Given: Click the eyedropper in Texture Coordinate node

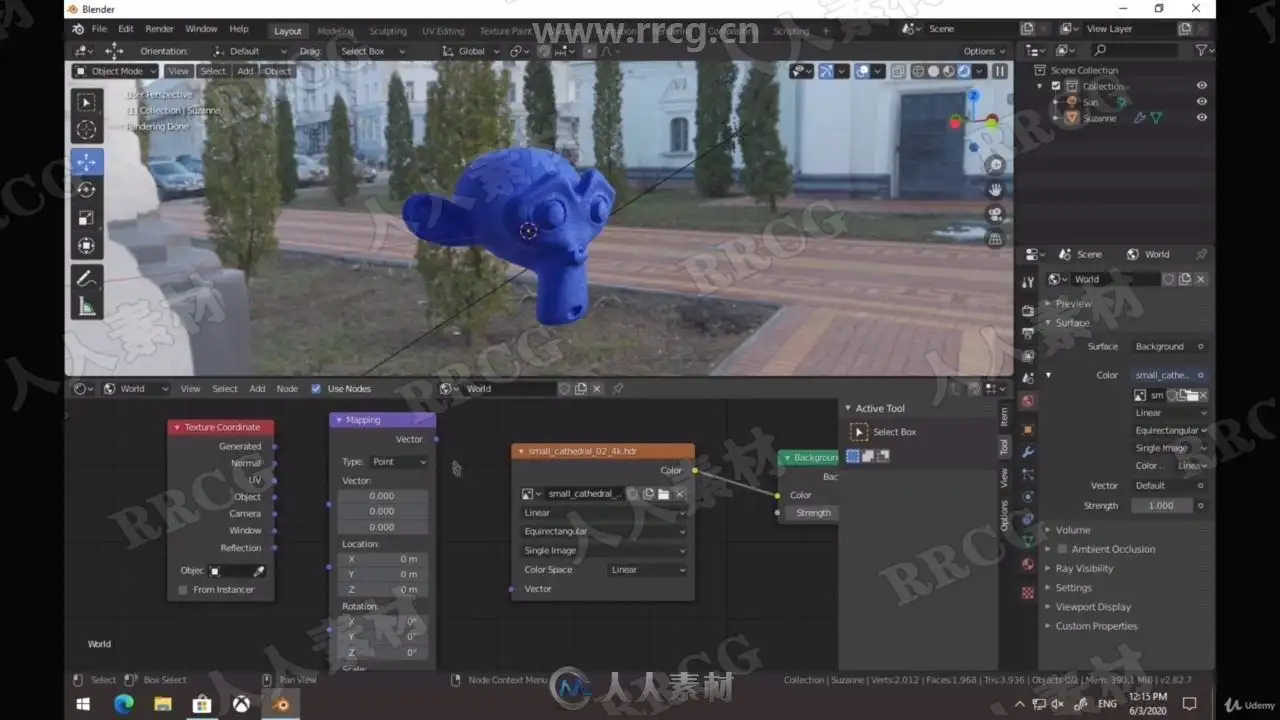Looking at the screenshot, I should click(259, 571).
